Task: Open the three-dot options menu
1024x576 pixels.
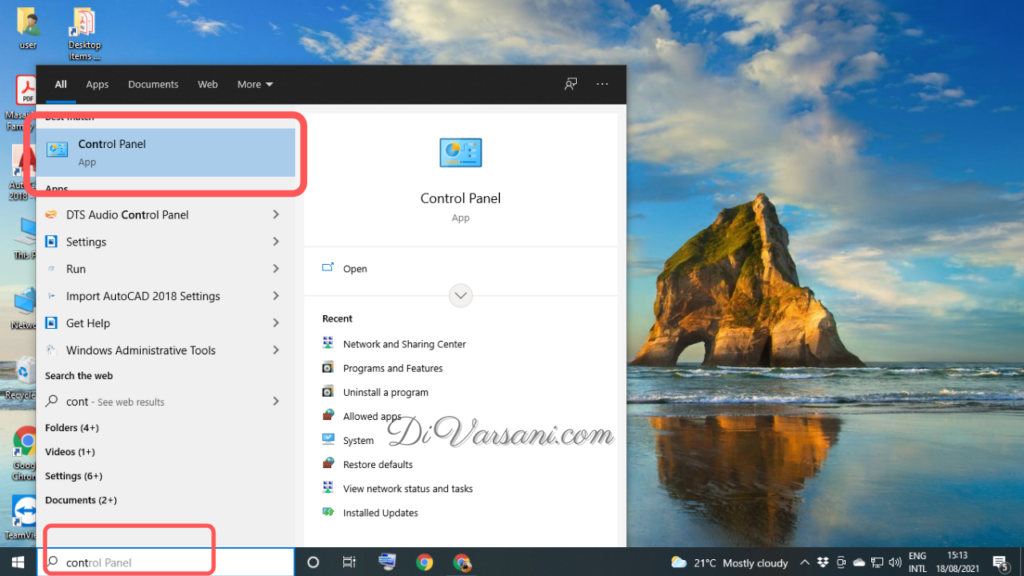Action: click(601, 85)
